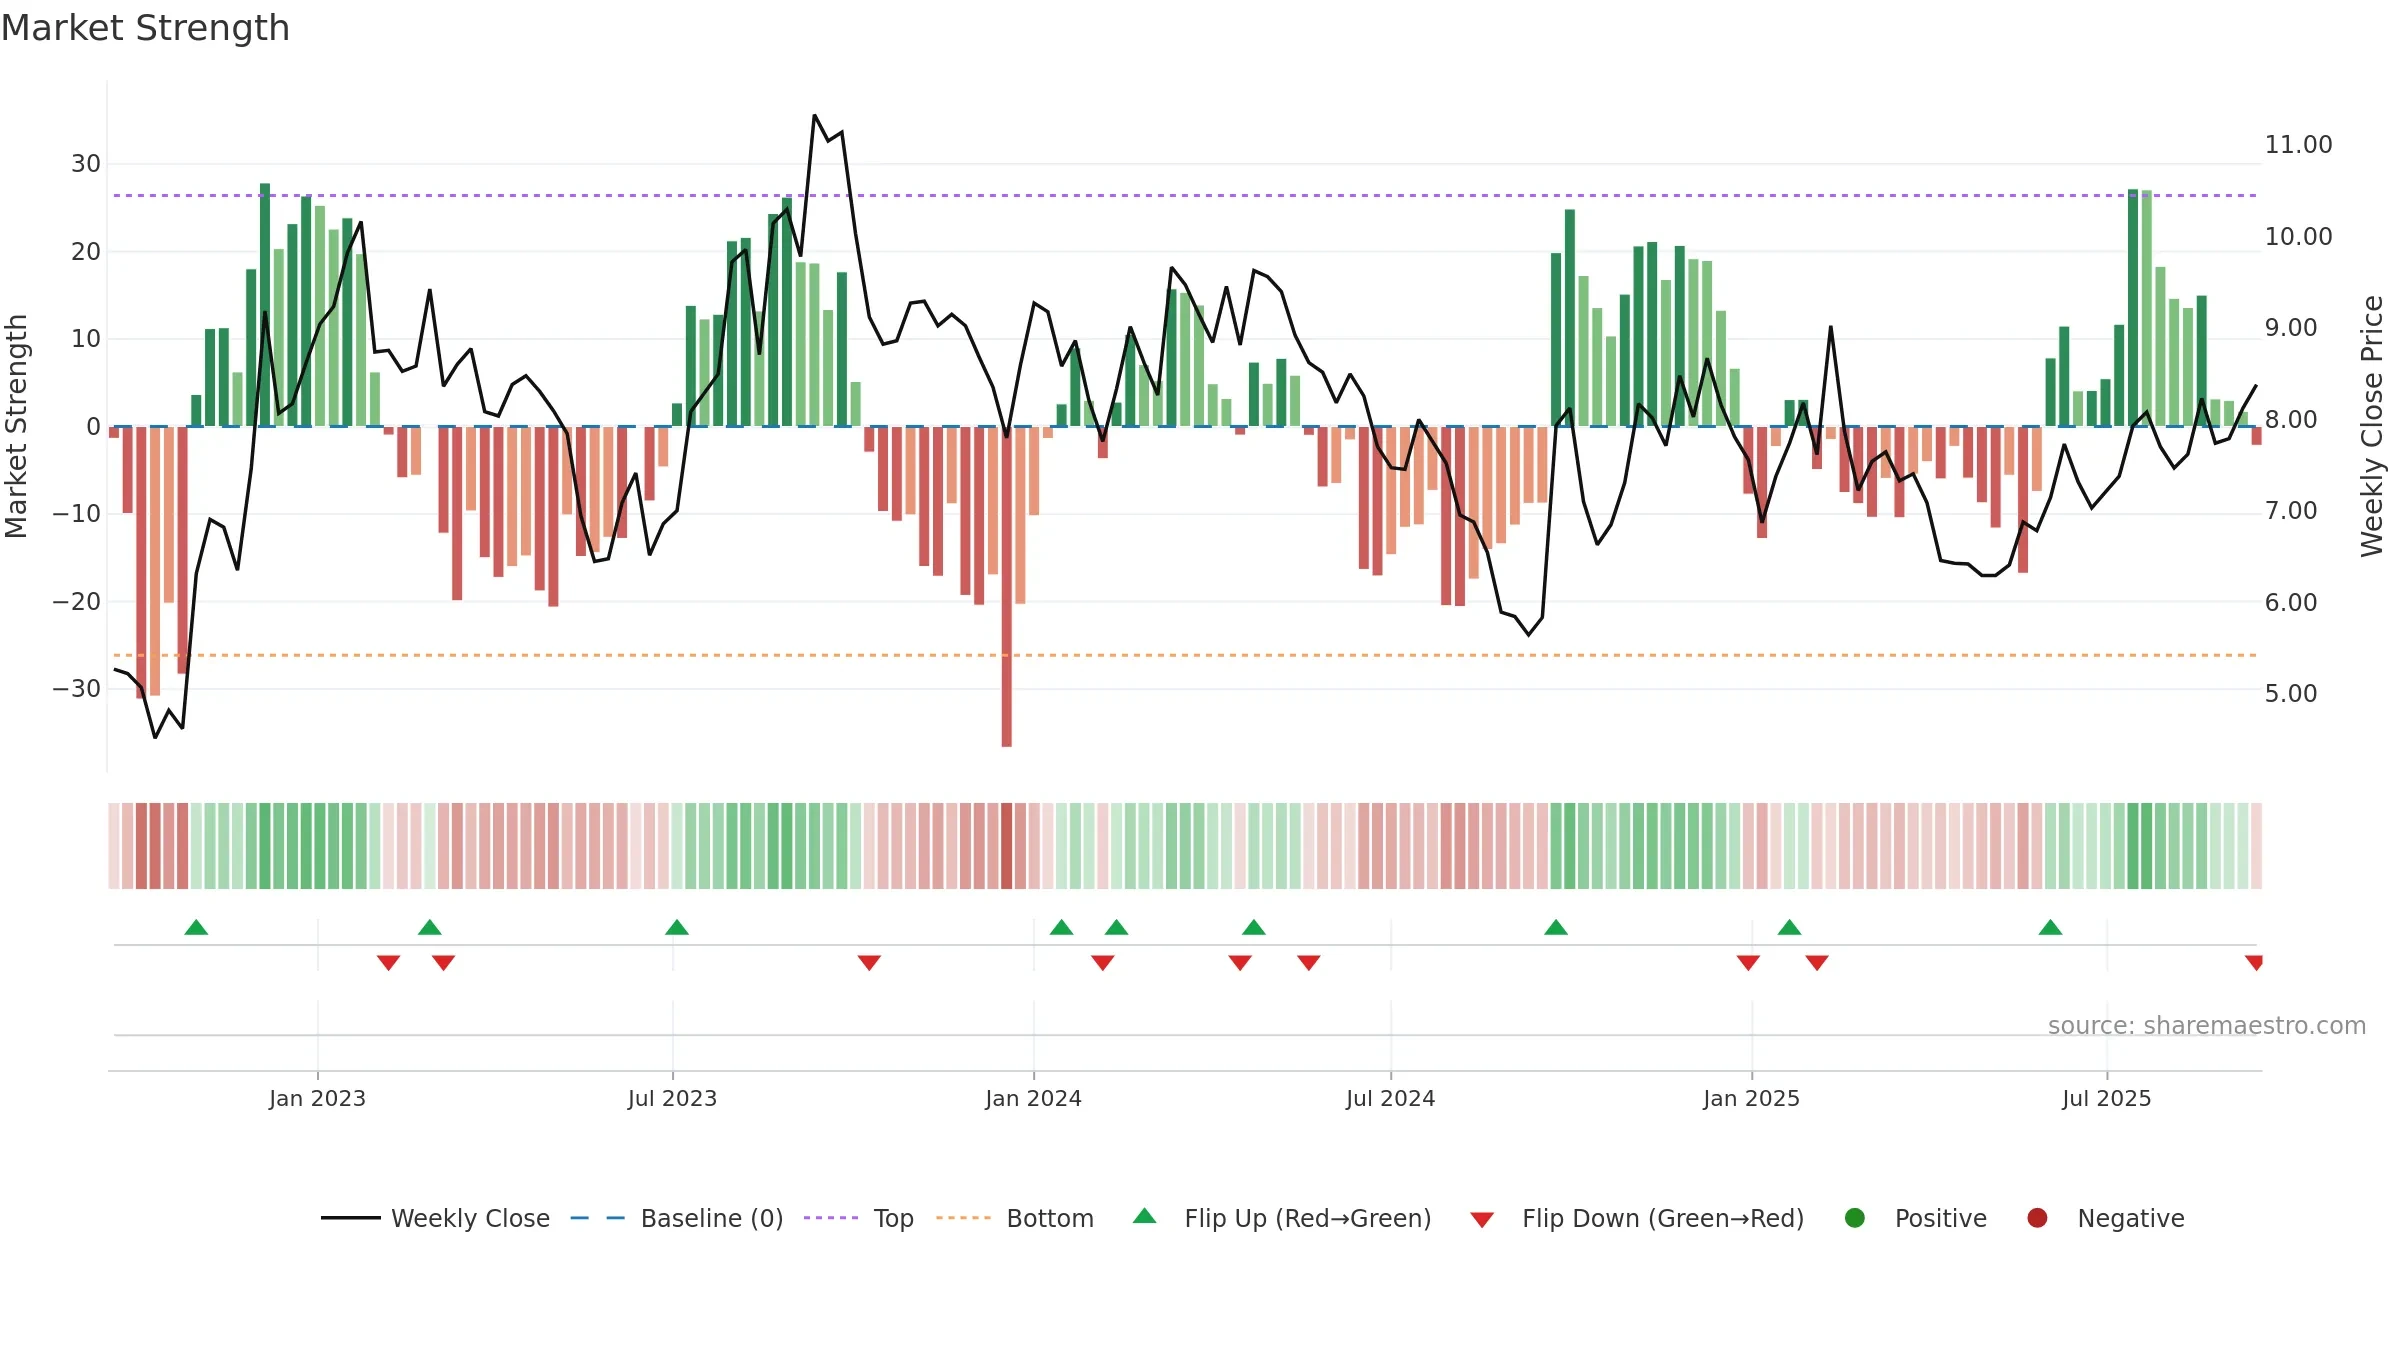Click the Jan 2024 axis label
The height and width of the screenshot is (1350, 2400).
1033,1098
